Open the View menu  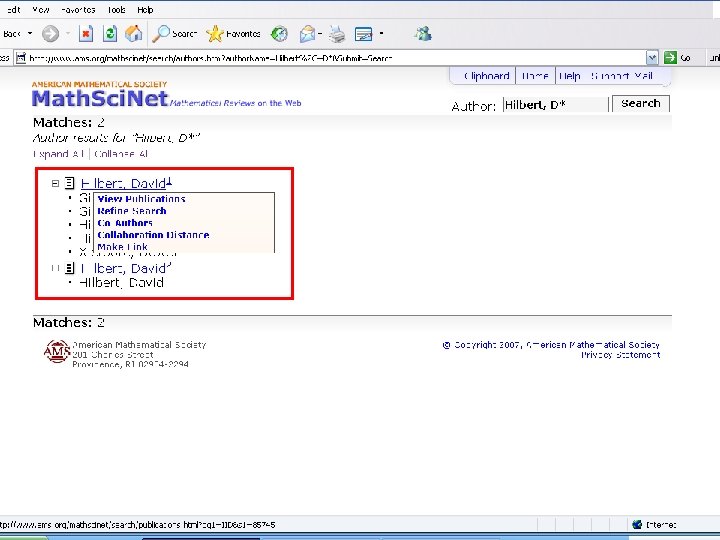(x=40, y=10)
